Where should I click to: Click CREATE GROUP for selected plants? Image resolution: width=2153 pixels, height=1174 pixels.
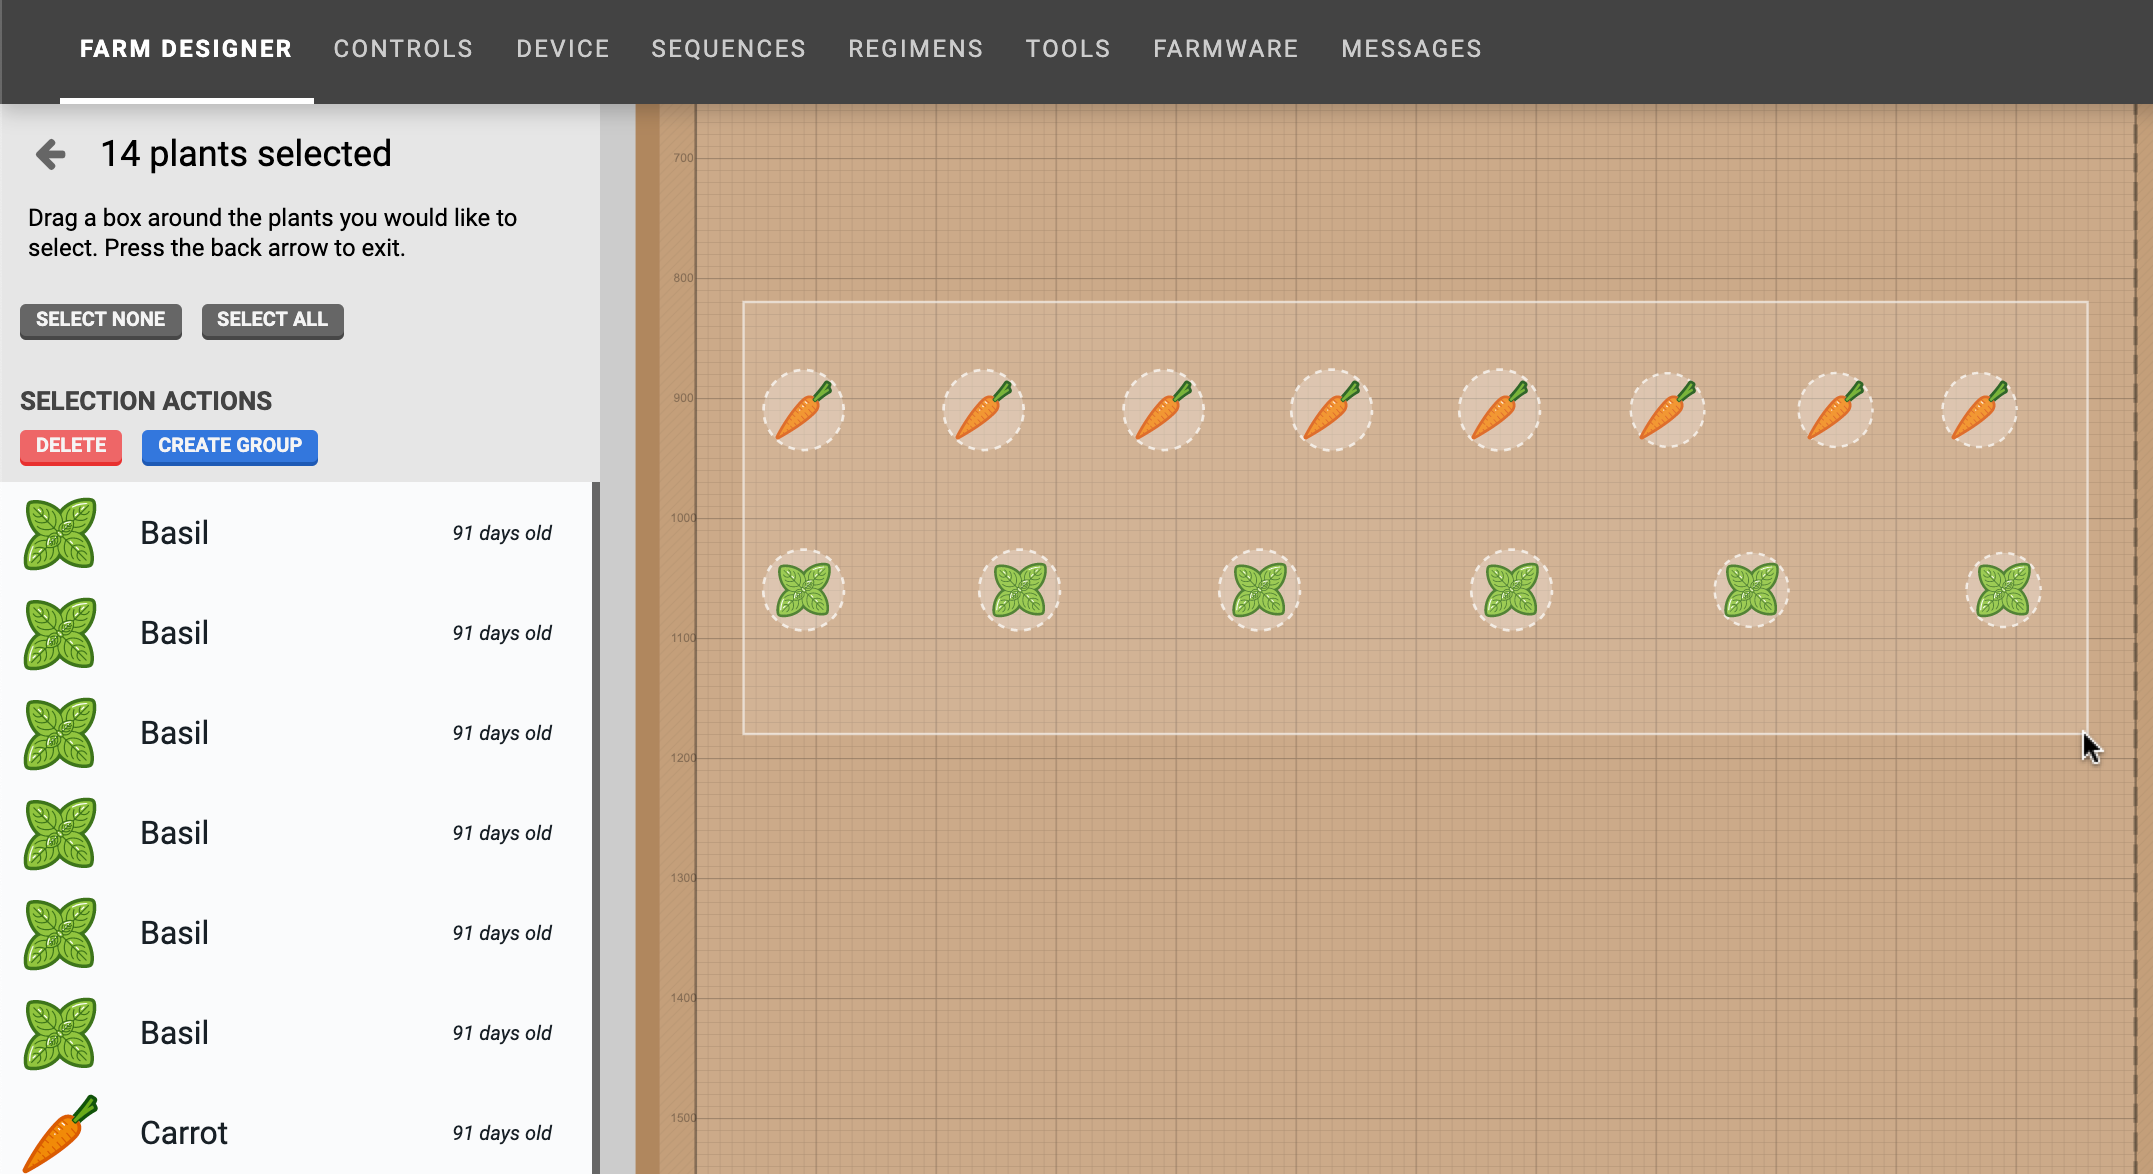click(x=229, y=446)
